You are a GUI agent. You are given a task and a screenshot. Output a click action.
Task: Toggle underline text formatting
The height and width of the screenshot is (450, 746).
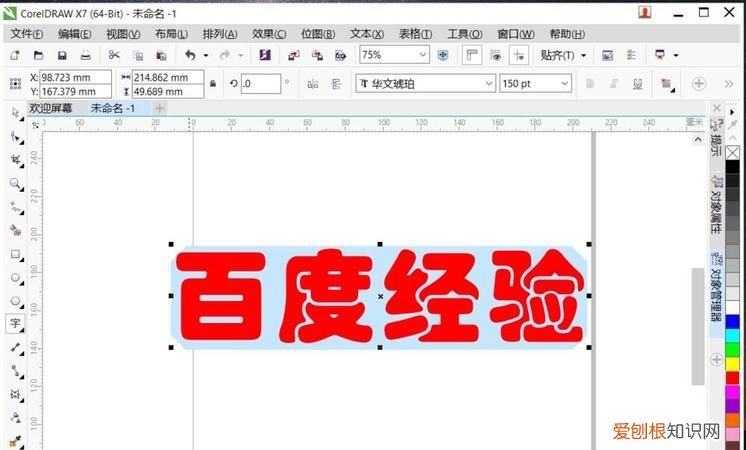click(638, 84)
